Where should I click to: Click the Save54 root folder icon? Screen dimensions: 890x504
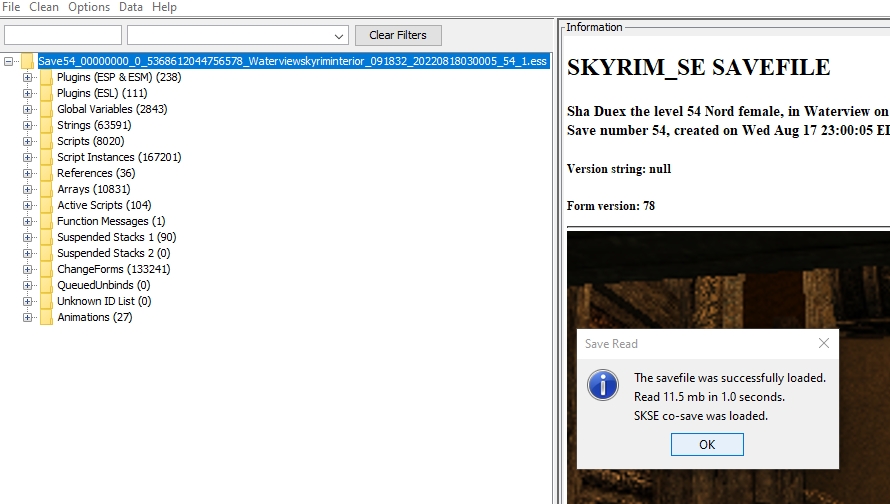(28, 61)
